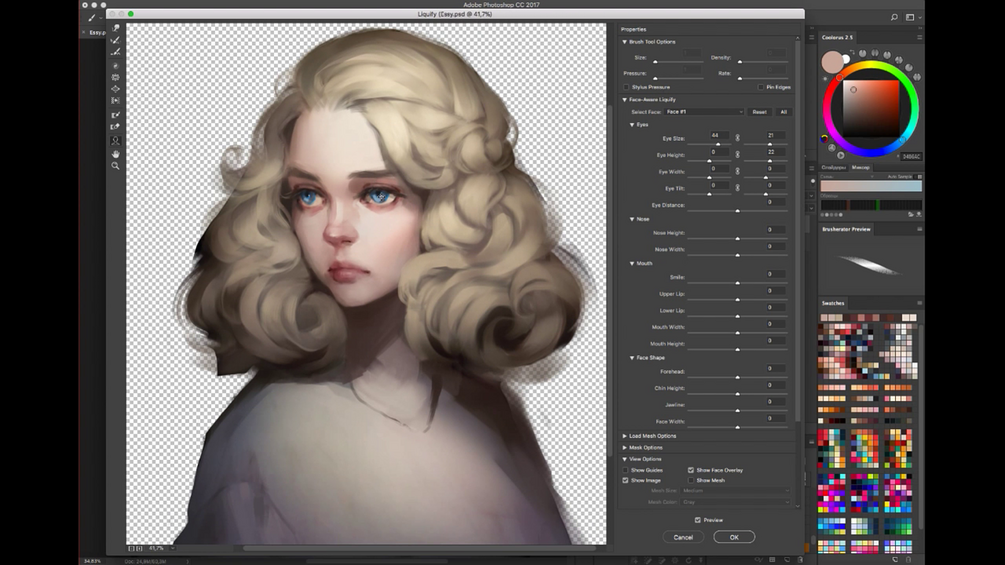Open the Coolorus 2.5 panel tab
The width and height of the screenshot is (1005, 565).
click(x=837, y=37)
